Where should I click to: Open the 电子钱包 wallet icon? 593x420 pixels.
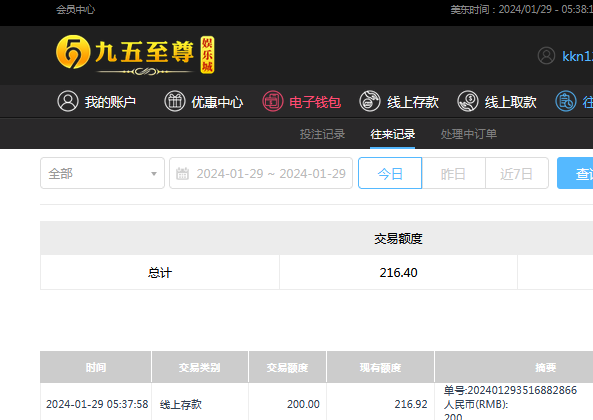point(273,101)
